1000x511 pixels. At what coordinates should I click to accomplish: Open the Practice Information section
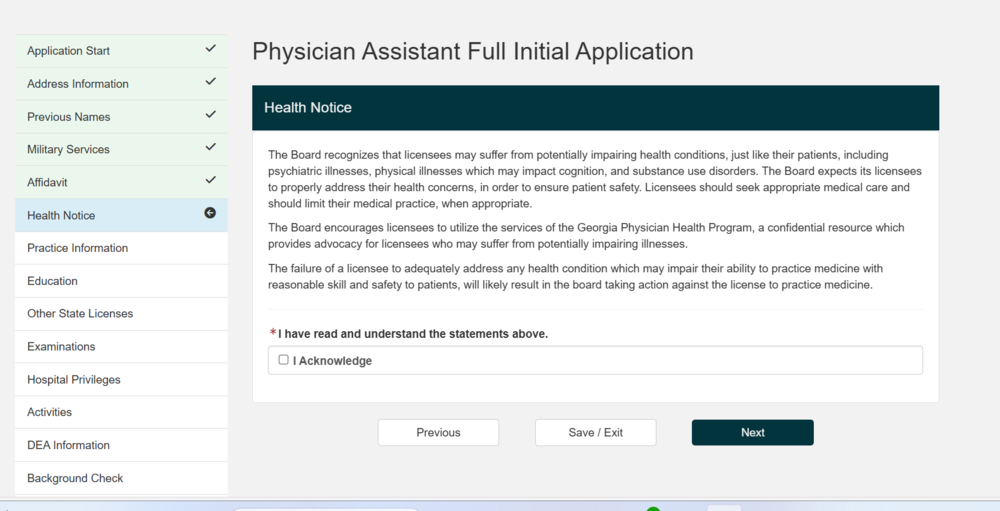click(x=121, y=248)
